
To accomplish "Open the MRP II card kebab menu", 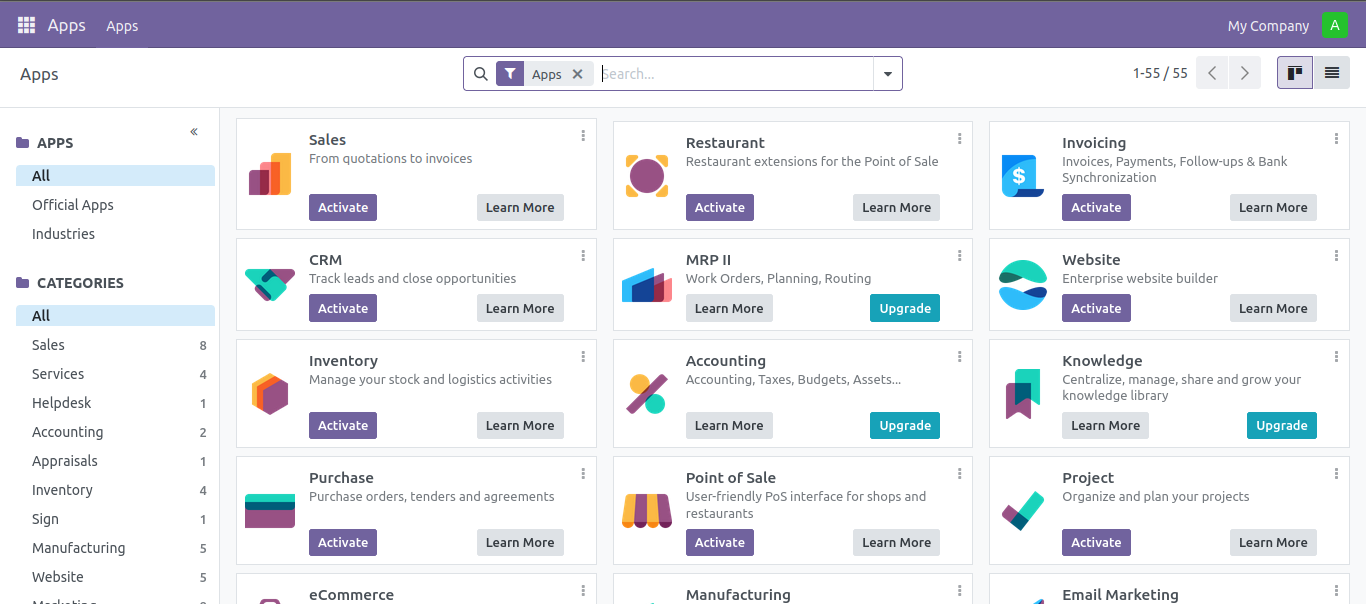I will (x=960, y=256).
